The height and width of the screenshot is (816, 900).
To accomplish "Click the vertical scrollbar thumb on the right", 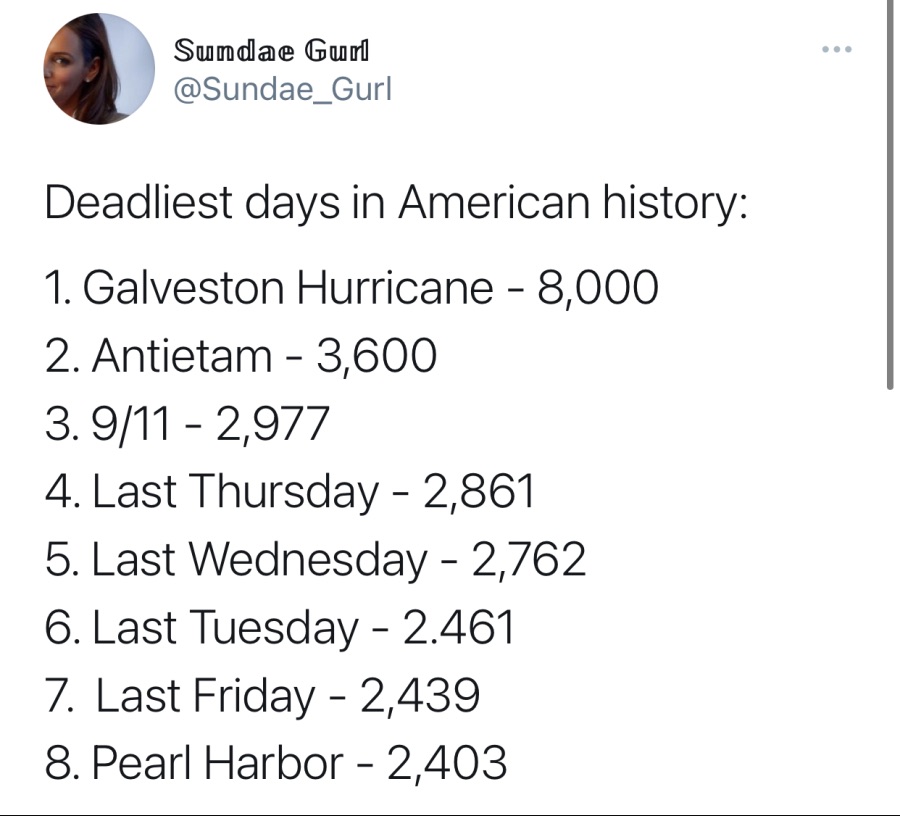I will (890, 195).
